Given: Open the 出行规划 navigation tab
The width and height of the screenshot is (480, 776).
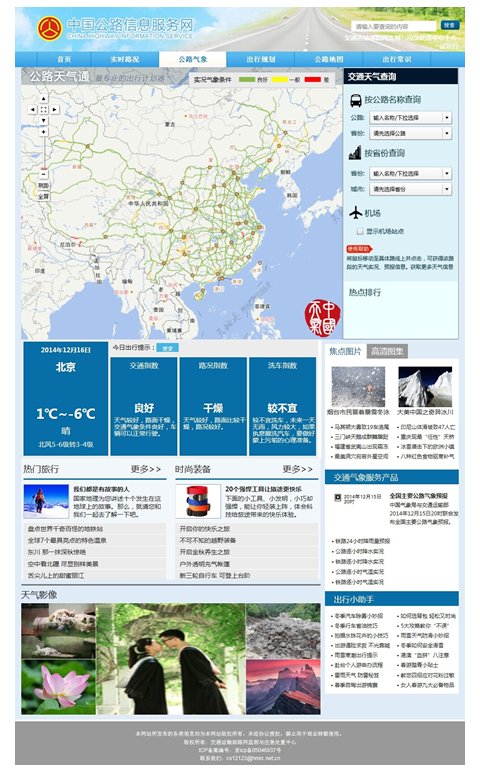Looking at the screenshot, I should tap(261, 59).
